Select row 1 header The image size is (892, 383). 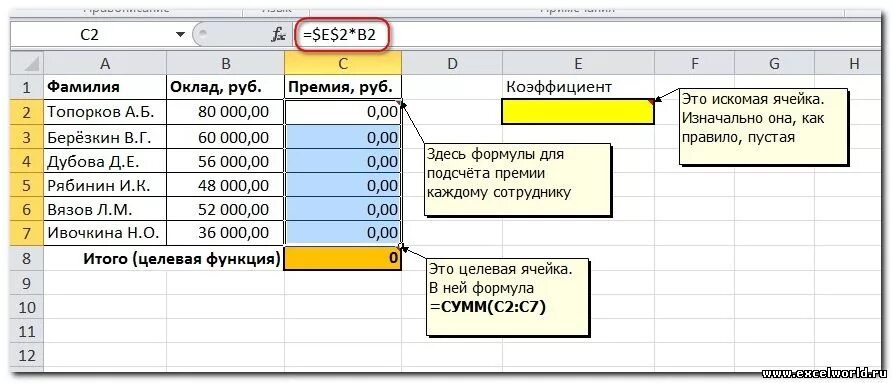[x=26, y=87]
